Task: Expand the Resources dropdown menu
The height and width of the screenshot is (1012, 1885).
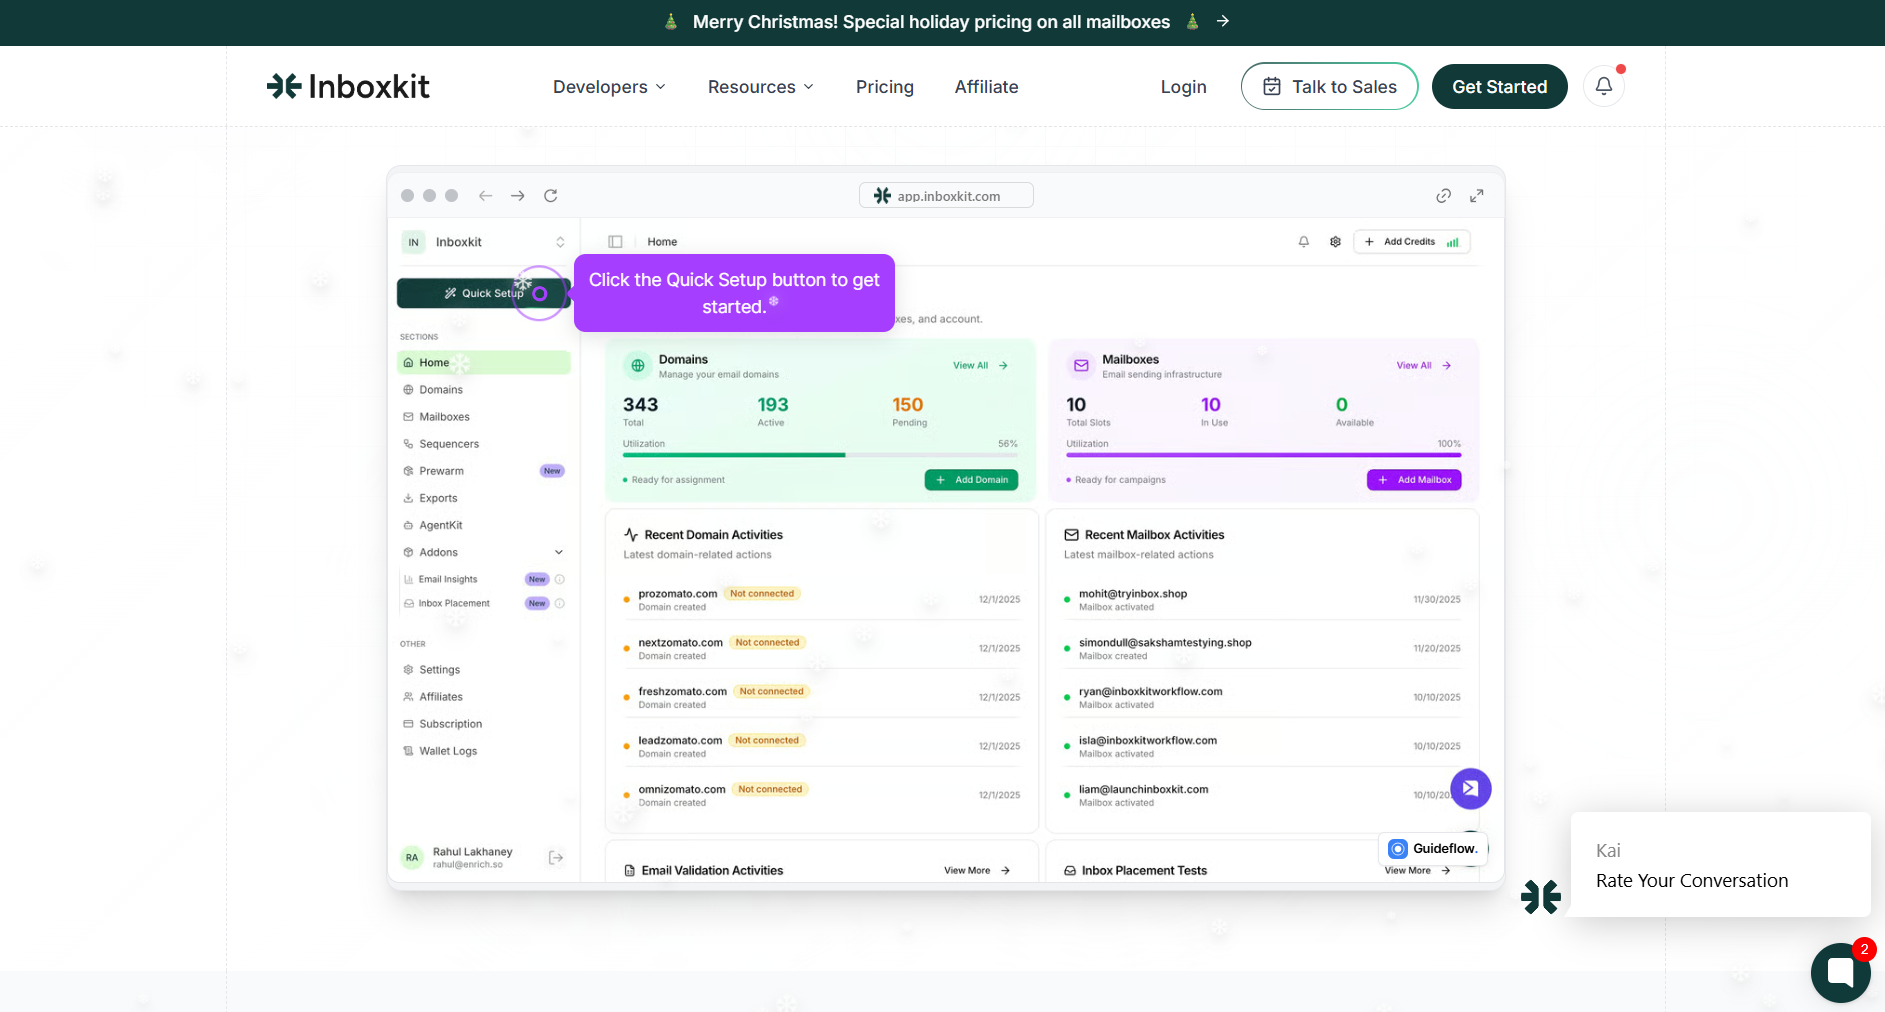Action: coord(760,87)
